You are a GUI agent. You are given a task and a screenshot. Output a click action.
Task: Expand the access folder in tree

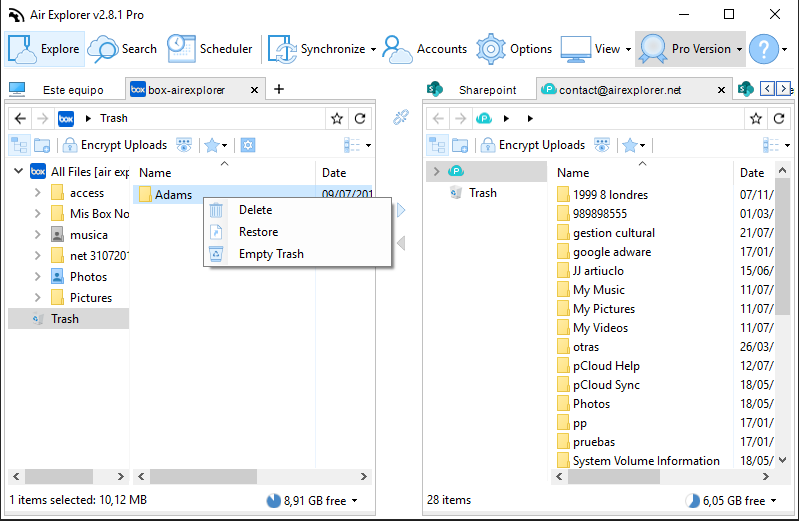click(37, 193)
